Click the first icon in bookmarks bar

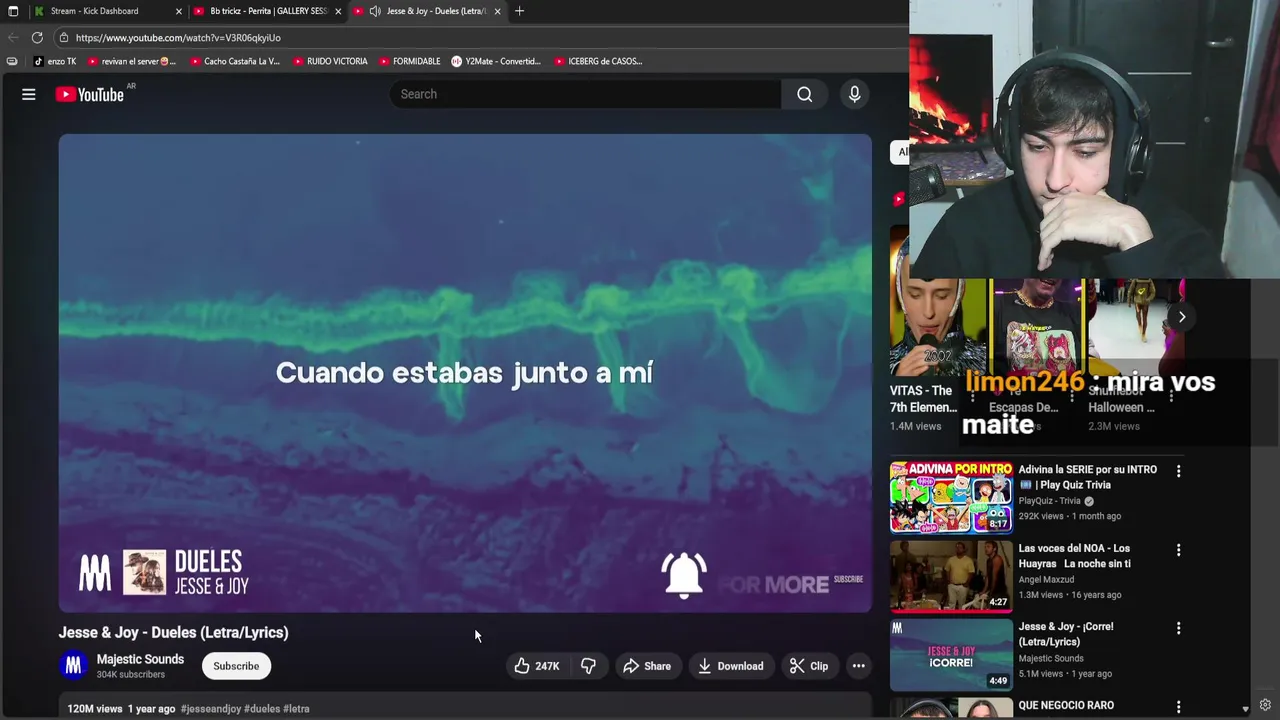tap(12, 61)
